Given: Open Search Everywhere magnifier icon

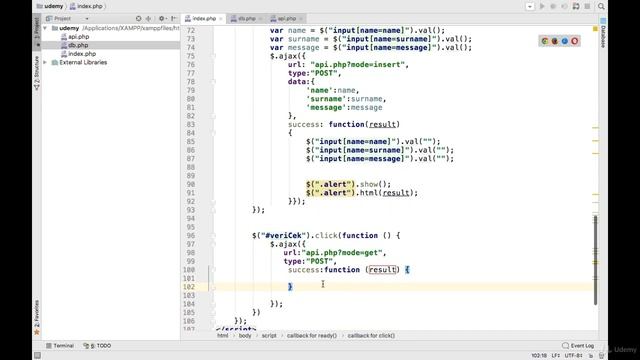Looking at the screenshot, I should (x=601, y=7).
